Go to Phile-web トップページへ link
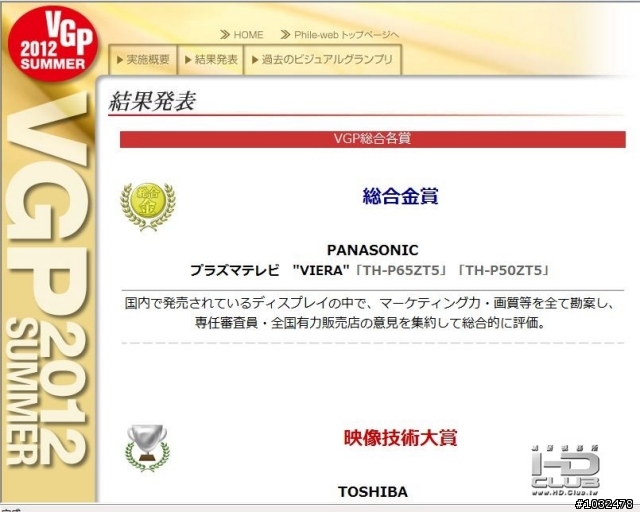Screen dimensions: 640x512 [x=347, y=35]
